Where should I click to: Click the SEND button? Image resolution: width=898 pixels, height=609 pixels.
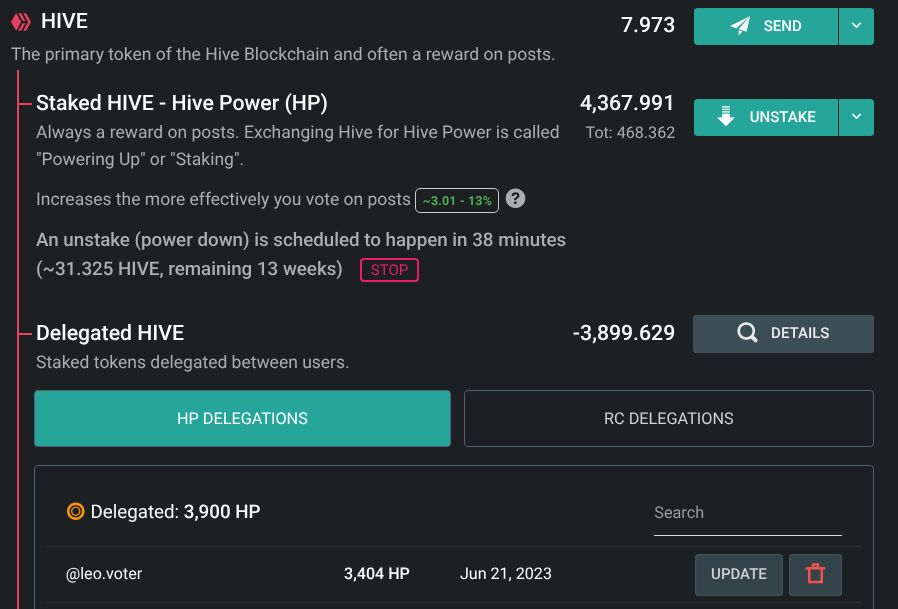(x=766, y=26)
